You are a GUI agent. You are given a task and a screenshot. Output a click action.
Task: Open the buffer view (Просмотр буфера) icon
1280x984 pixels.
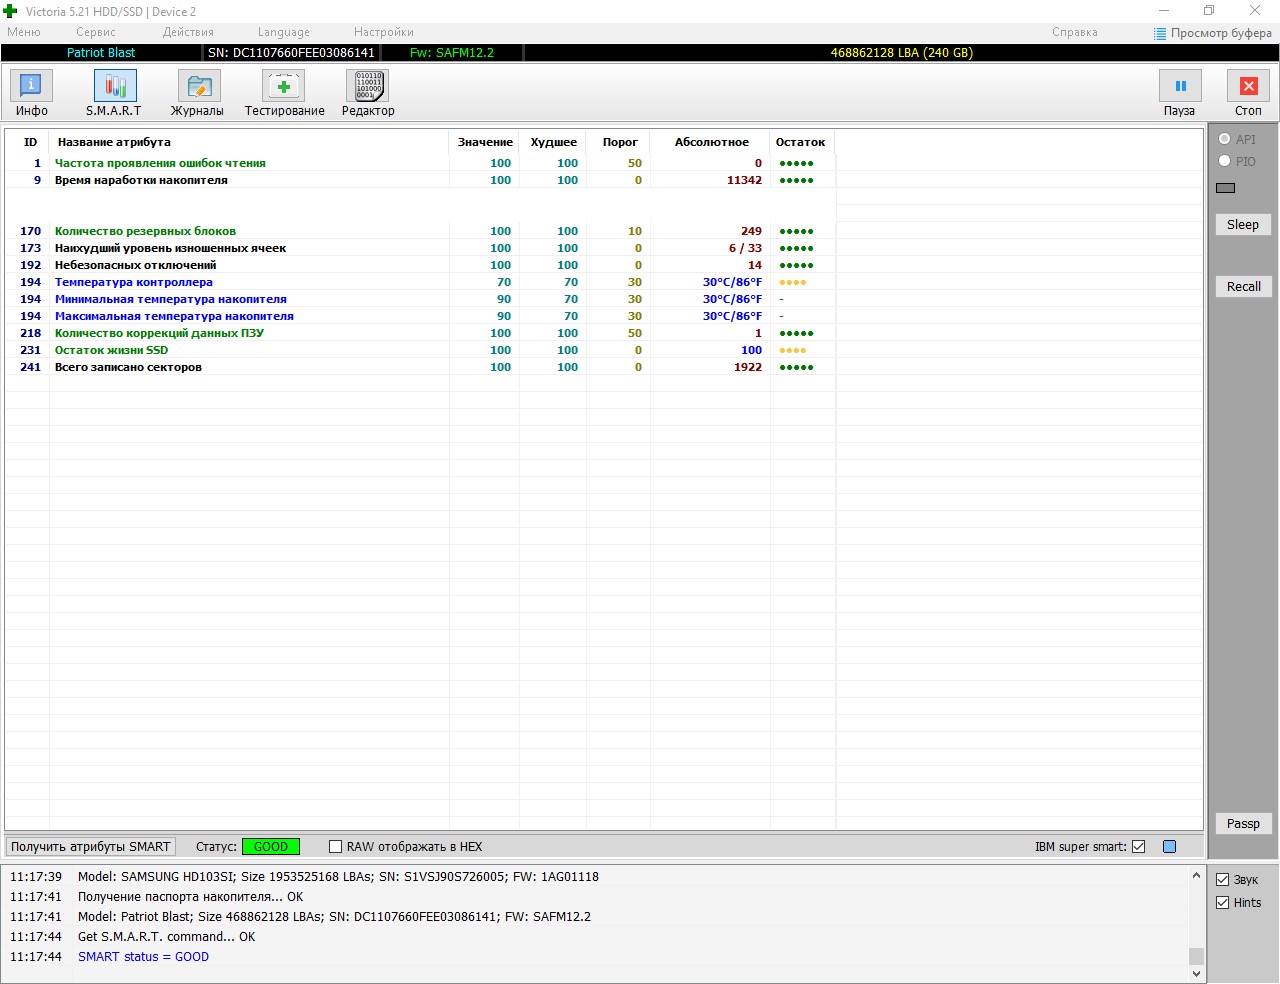point(1160,33)
